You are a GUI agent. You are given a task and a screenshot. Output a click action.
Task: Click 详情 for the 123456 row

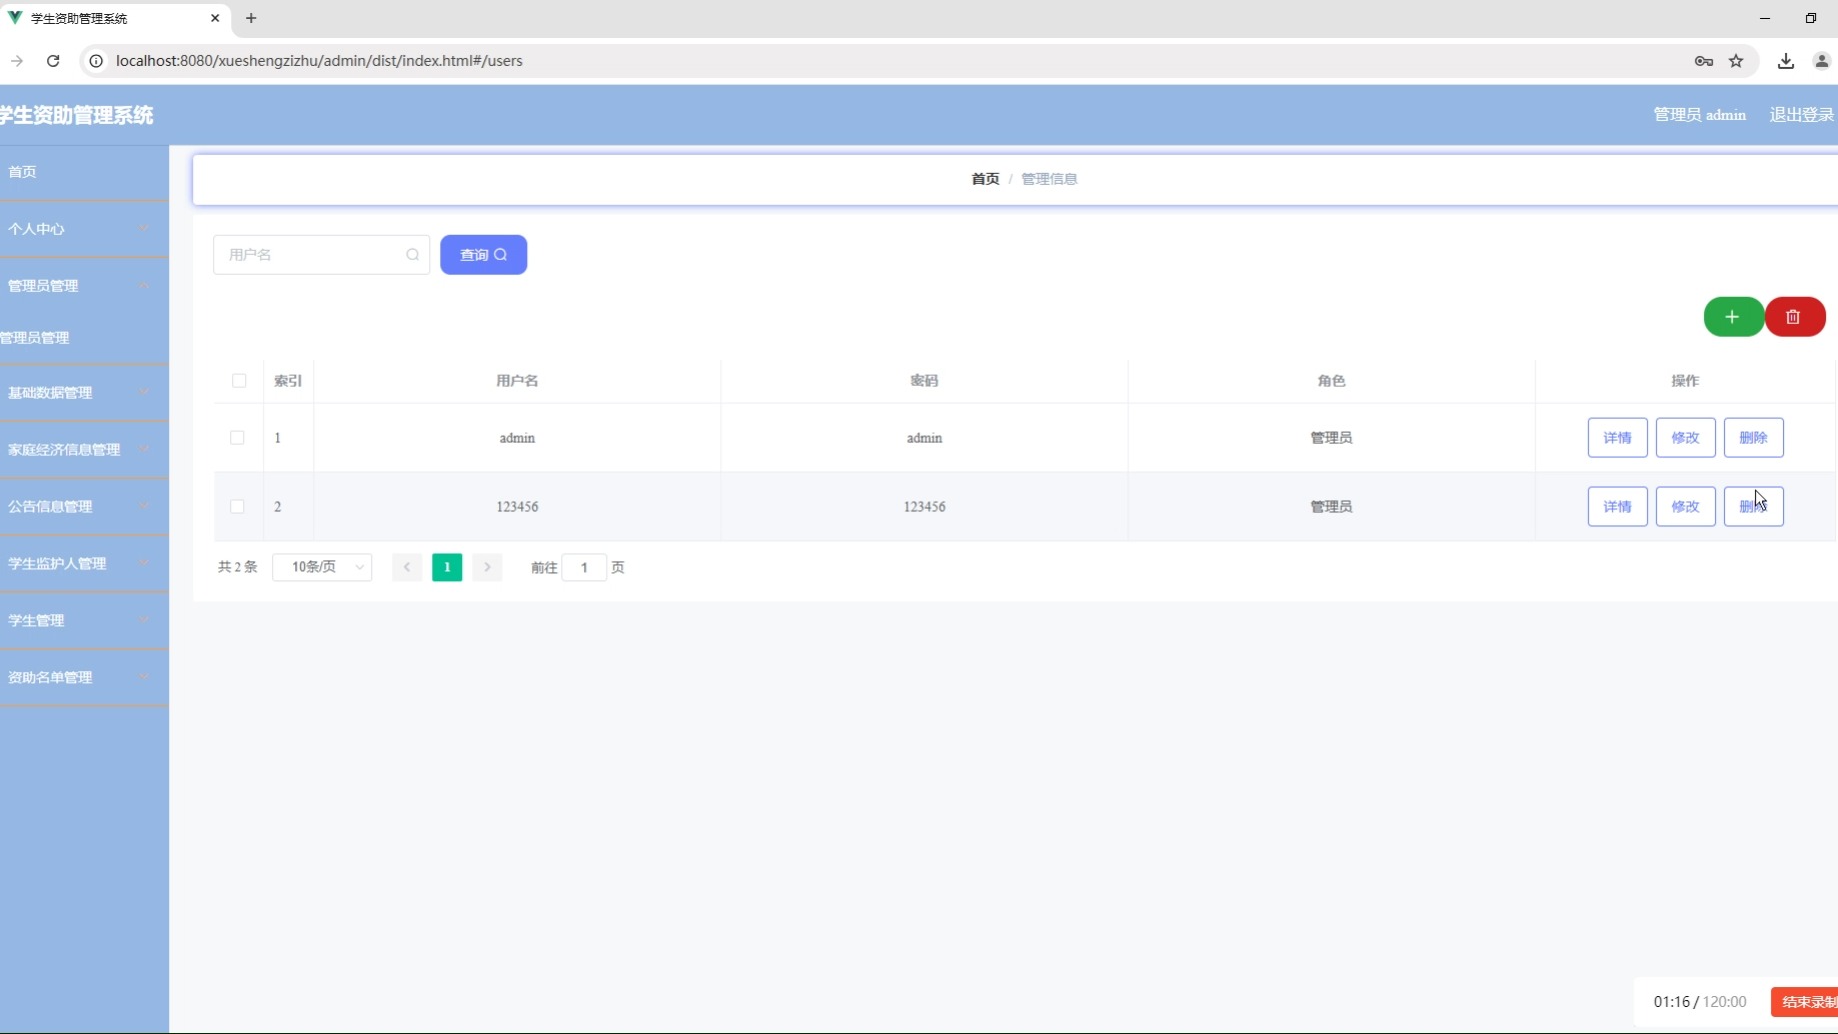pyautogui.click(x=1617, y=507)
